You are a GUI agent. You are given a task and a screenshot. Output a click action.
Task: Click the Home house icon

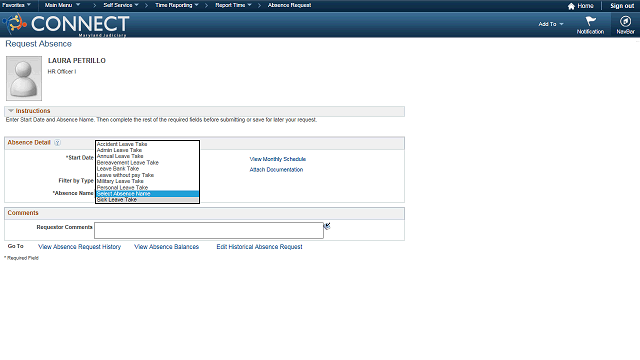pyautogui.click(x=571, y=6)
